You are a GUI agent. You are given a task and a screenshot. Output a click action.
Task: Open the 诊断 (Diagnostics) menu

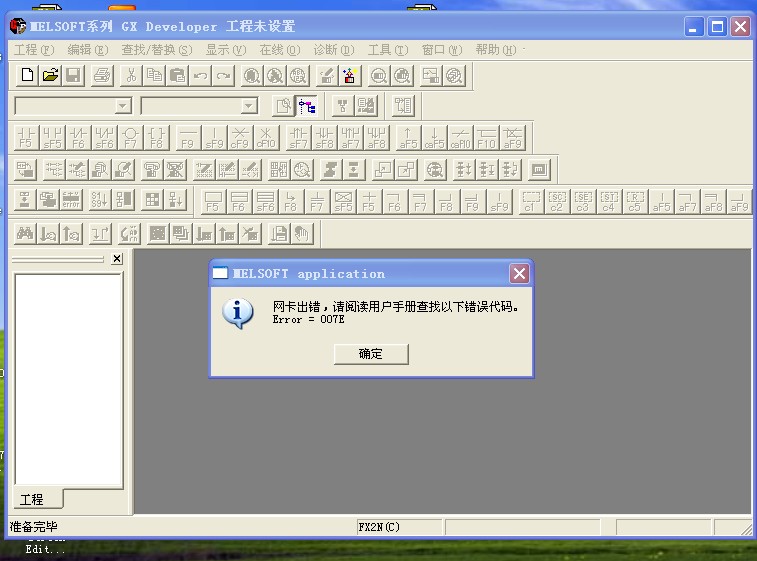333,50
